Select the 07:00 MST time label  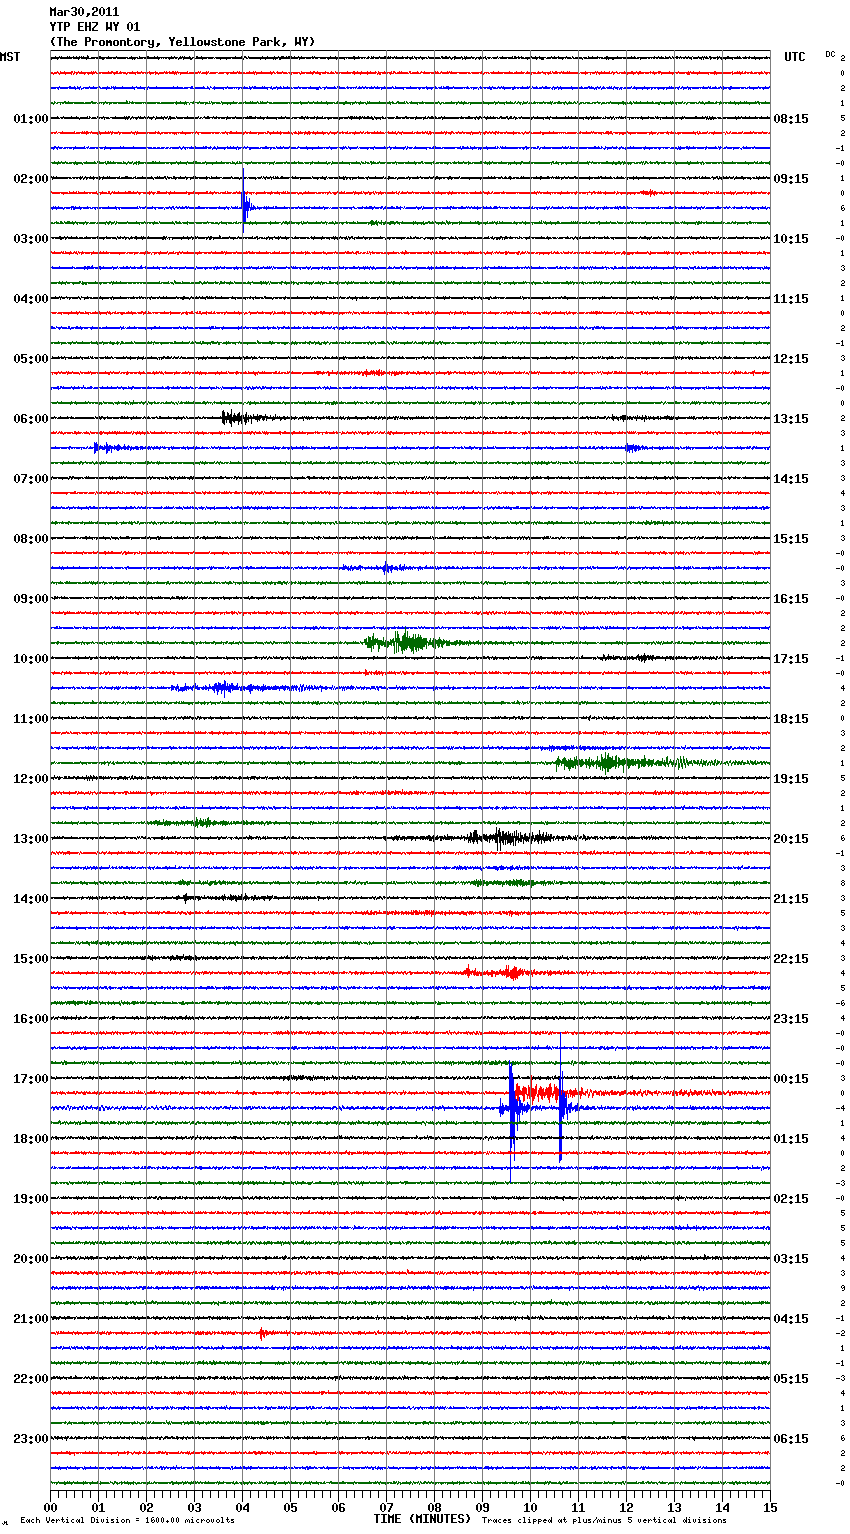[31, 479]
